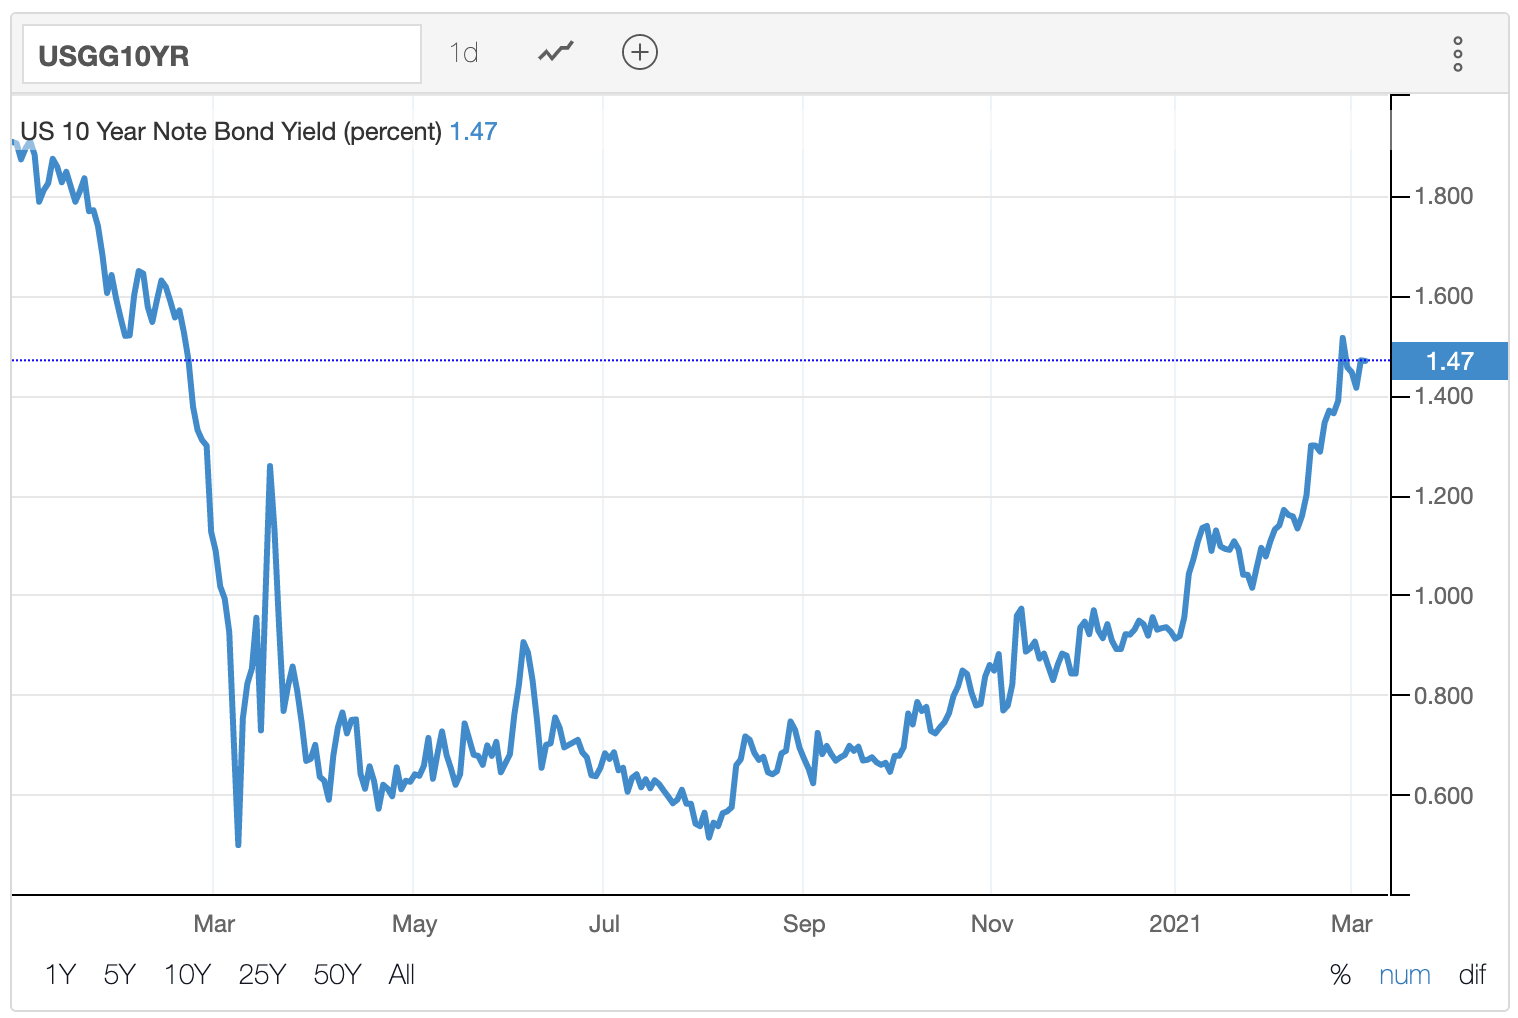The image size is (1518, 1018).
Task: Click the USGG10YR ticker input field
Action: pyautogui.click(x=221, y=54)
